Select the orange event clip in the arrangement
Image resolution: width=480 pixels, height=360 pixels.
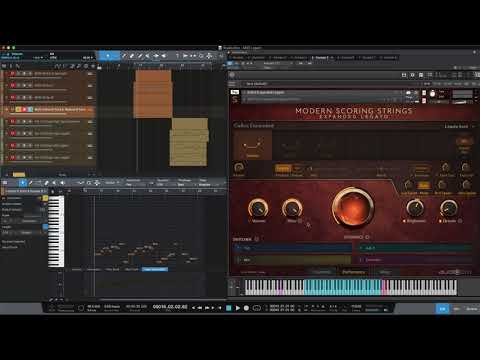tap(153, 94)
